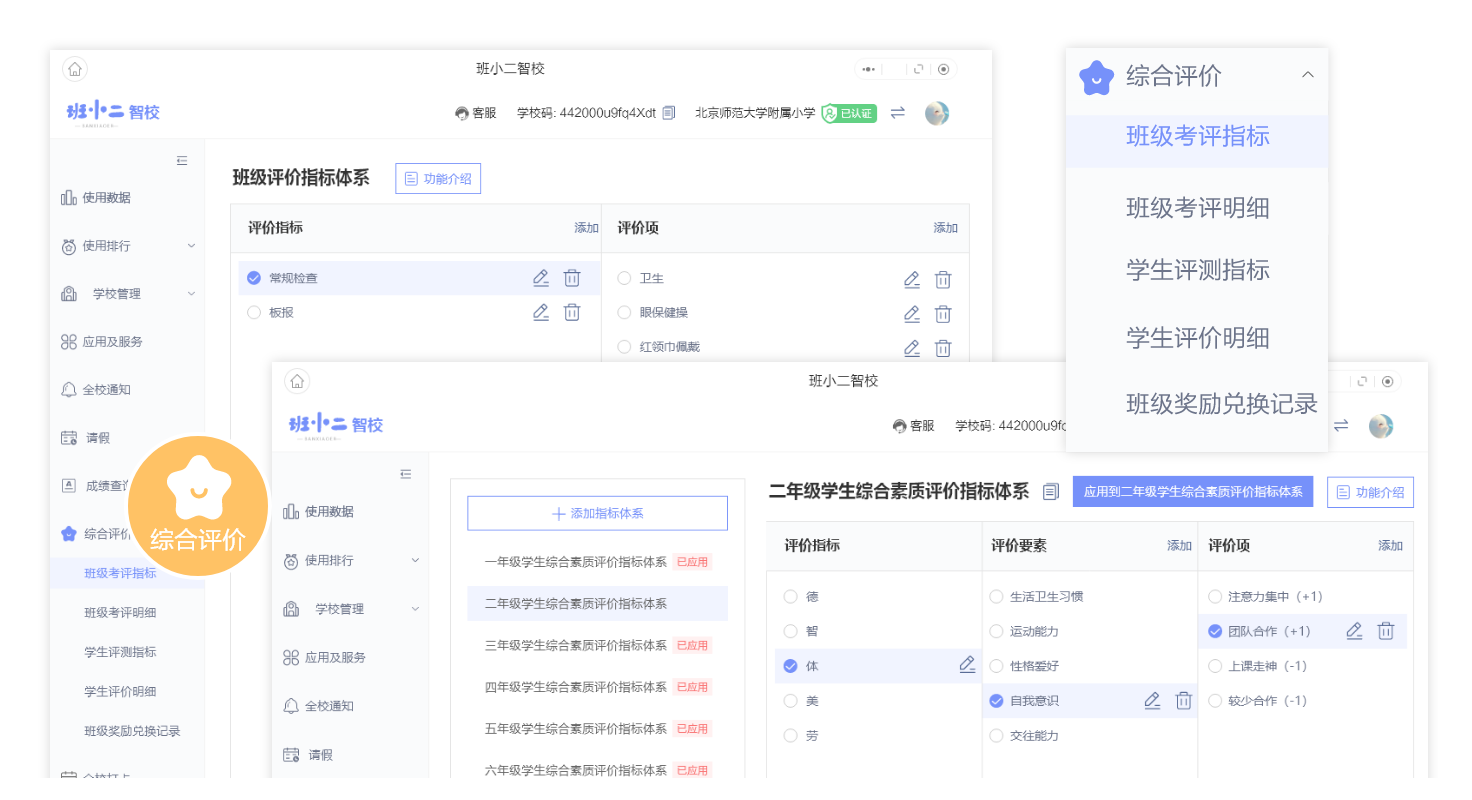Collapse the 综合评价 menu chevron
The height and width of the screenshot is (800, 1472).
tap(1307, 75)
